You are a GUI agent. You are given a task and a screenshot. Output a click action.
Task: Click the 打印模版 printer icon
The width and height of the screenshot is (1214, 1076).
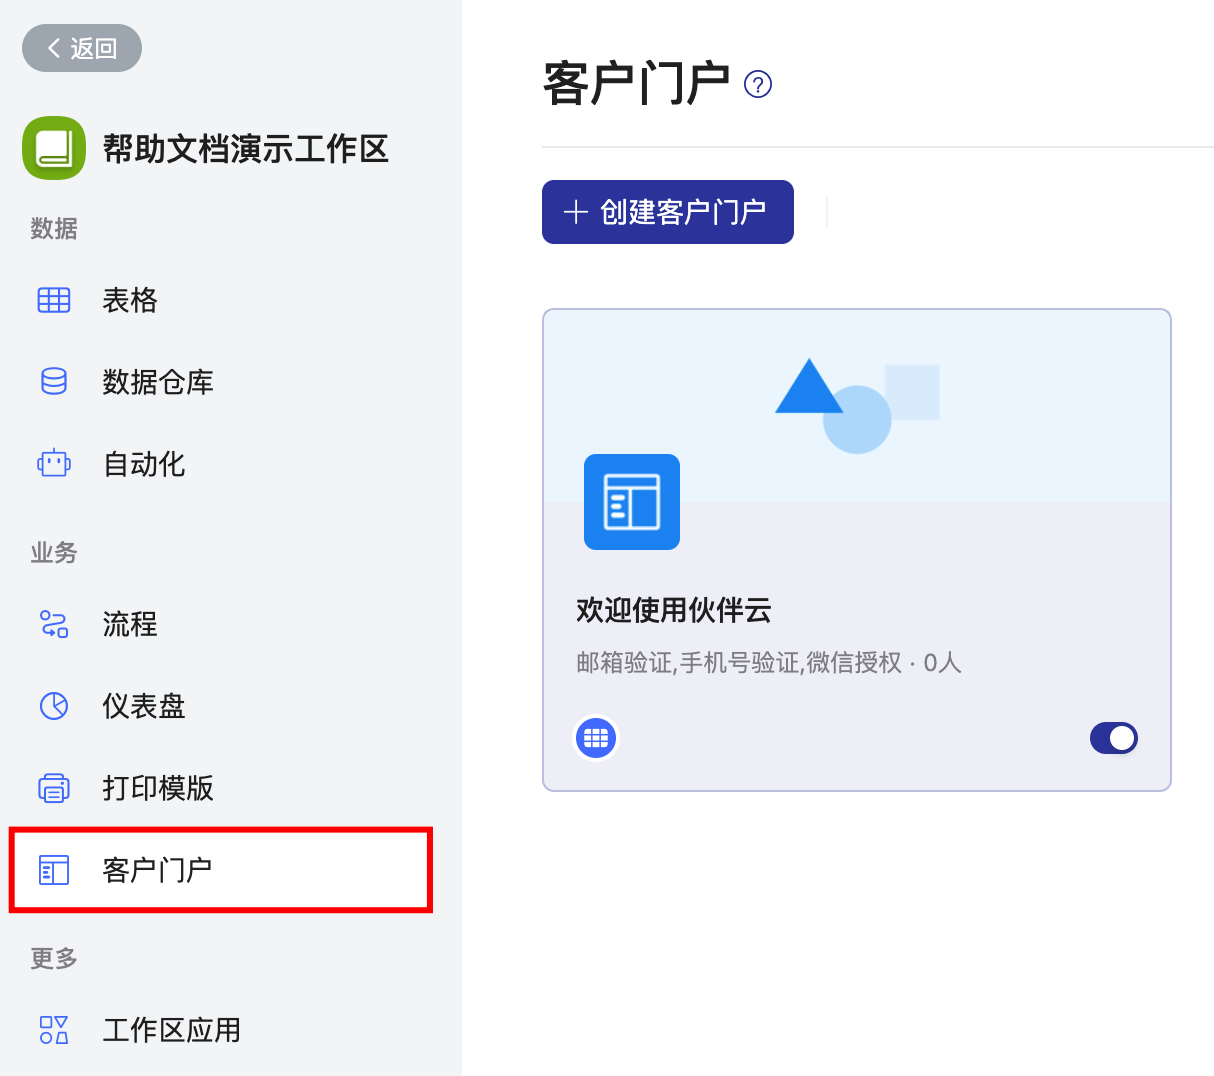(x=54, y=788)
